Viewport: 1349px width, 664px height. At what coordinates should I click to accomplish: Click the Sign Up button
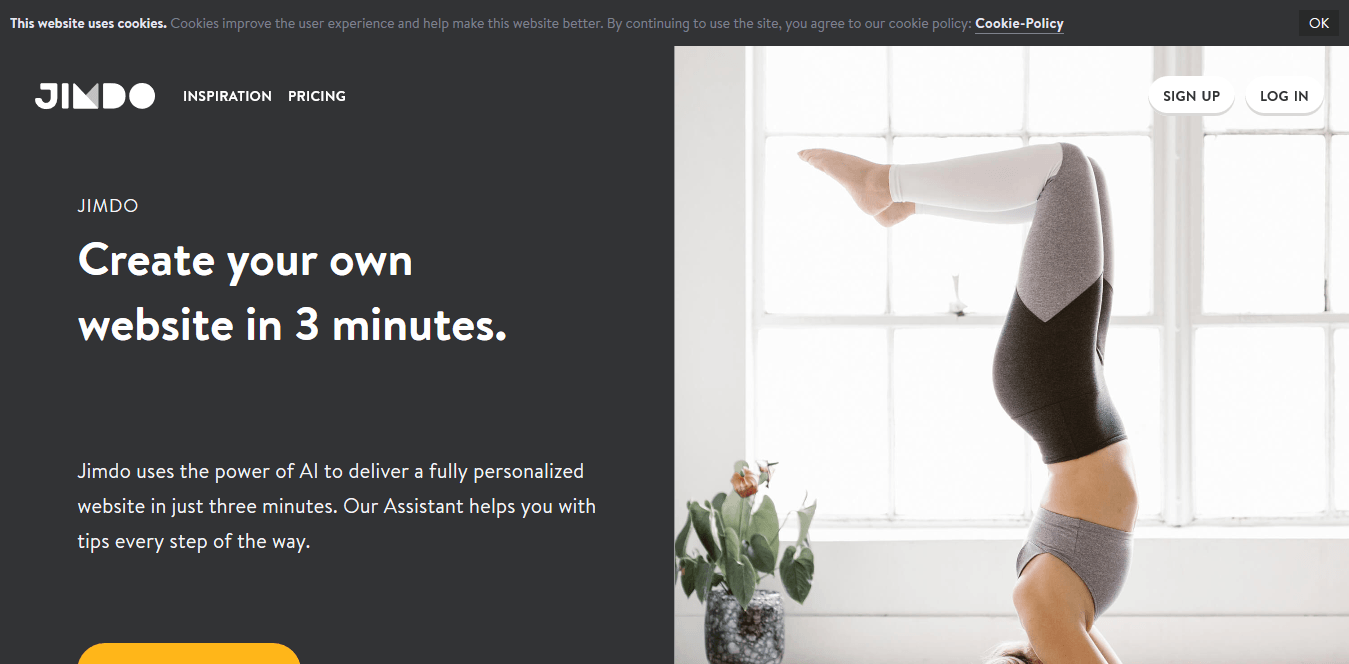tap(1191, 96)
